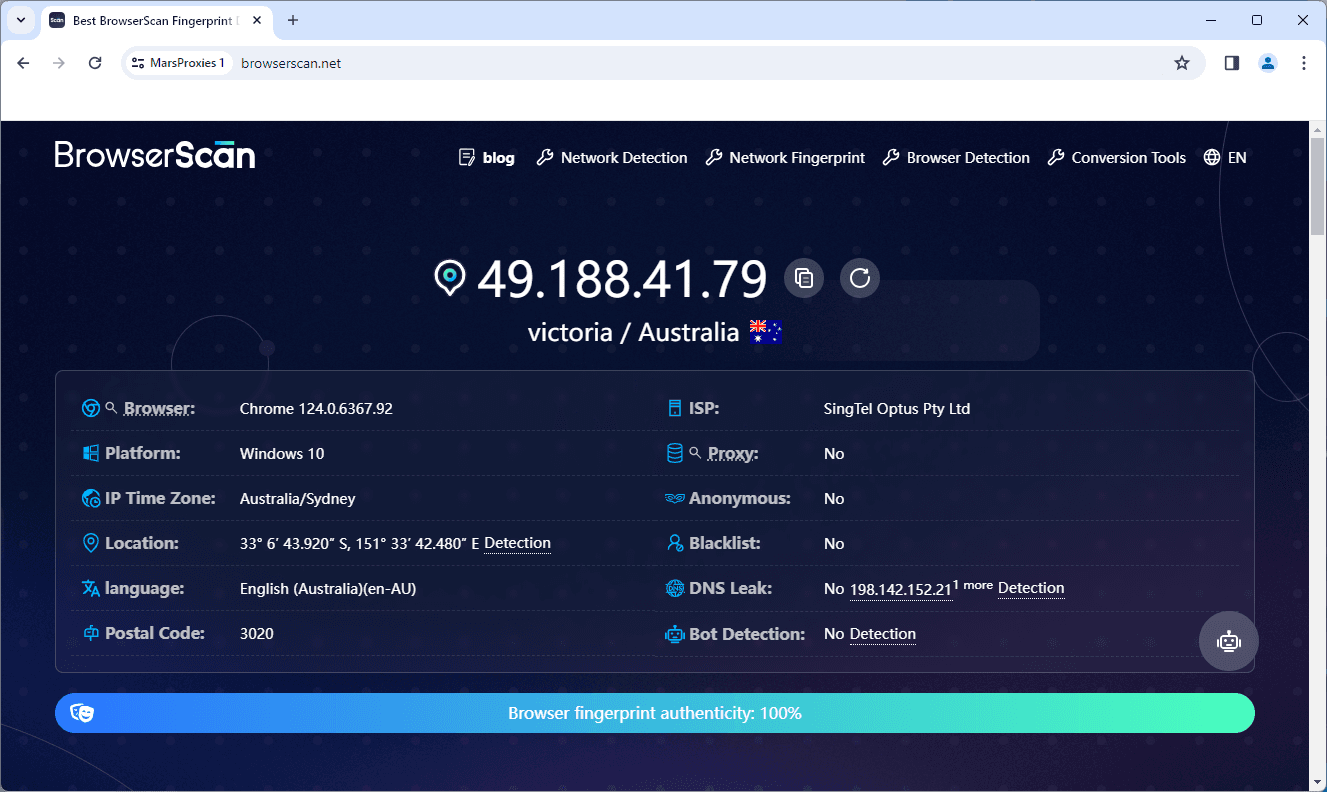Click the 'victoria / Australia' text
Screen dimensions: 1327x792
634,332
